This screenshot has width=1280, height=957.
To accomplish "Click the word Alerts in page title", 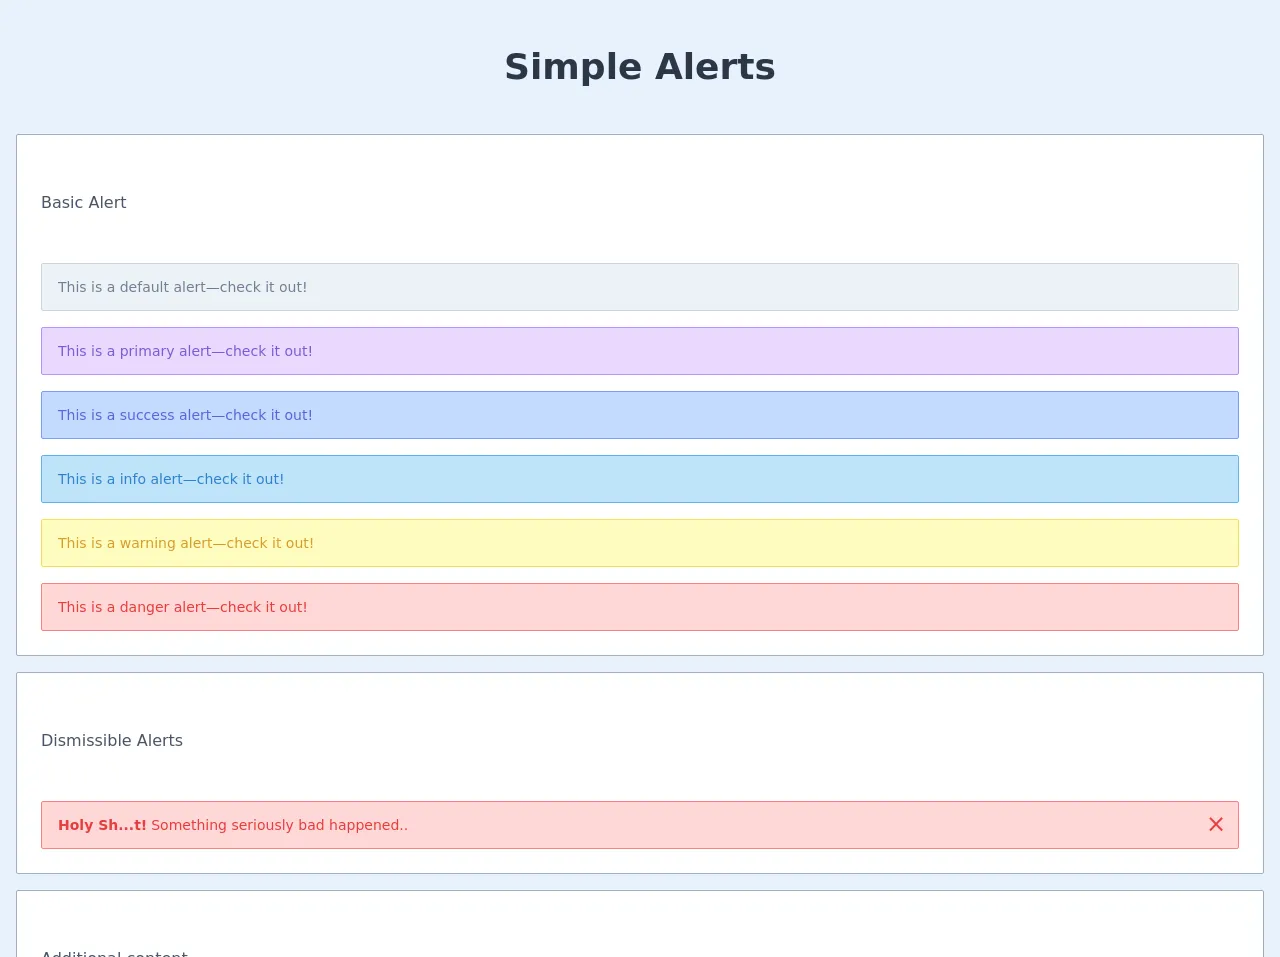I will coord(715,67).
